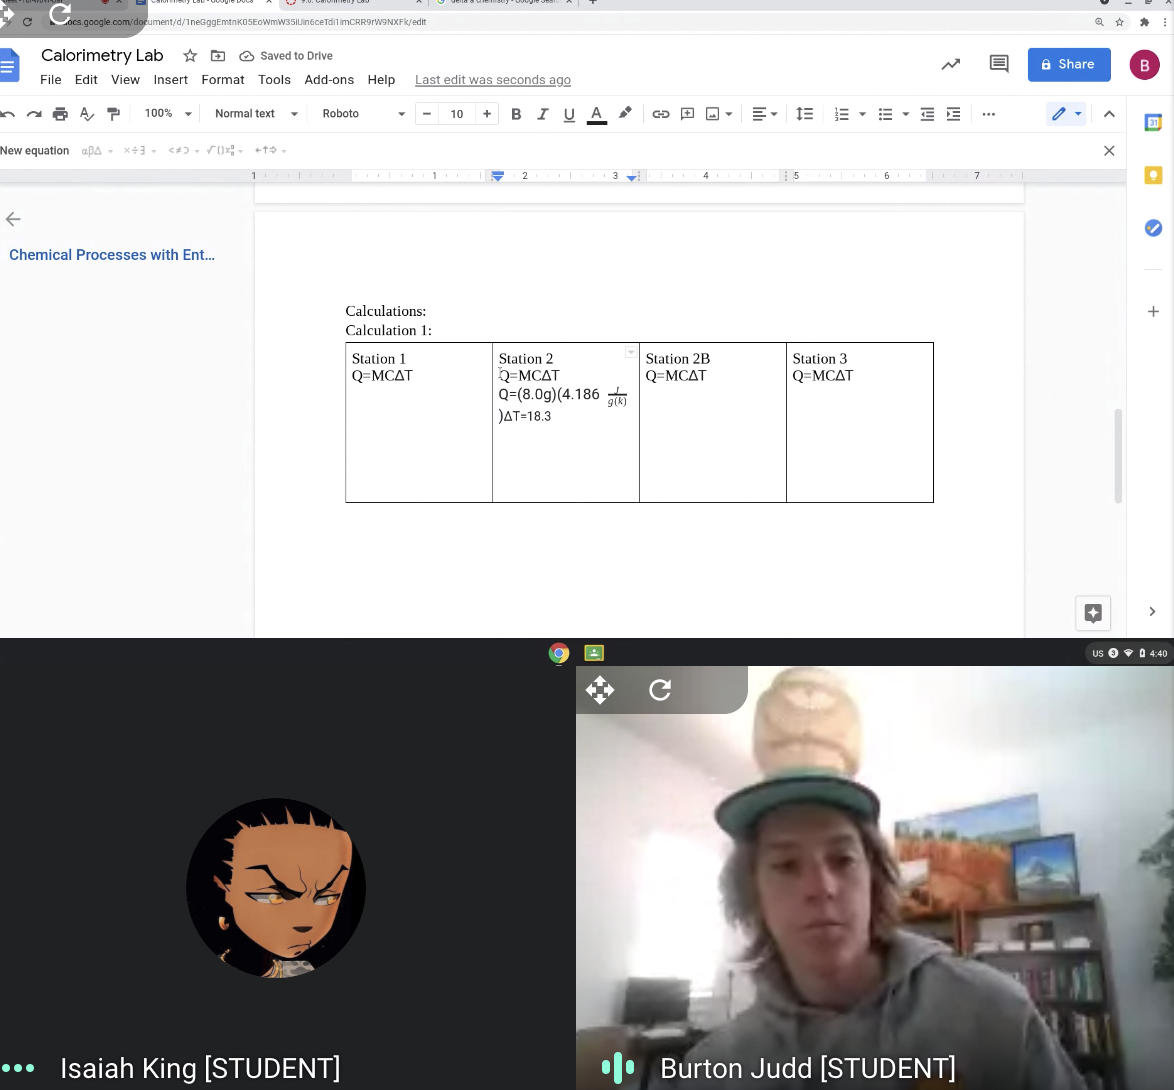Click the Share button
This screenshot has width=1174, height=1090.
click(x=1068, y=64)
